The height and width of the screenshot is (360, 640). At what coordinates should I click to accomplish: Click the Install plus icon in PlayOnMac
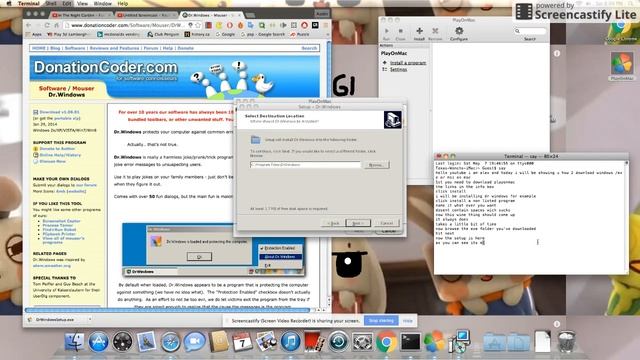click(x=419, y=31)
